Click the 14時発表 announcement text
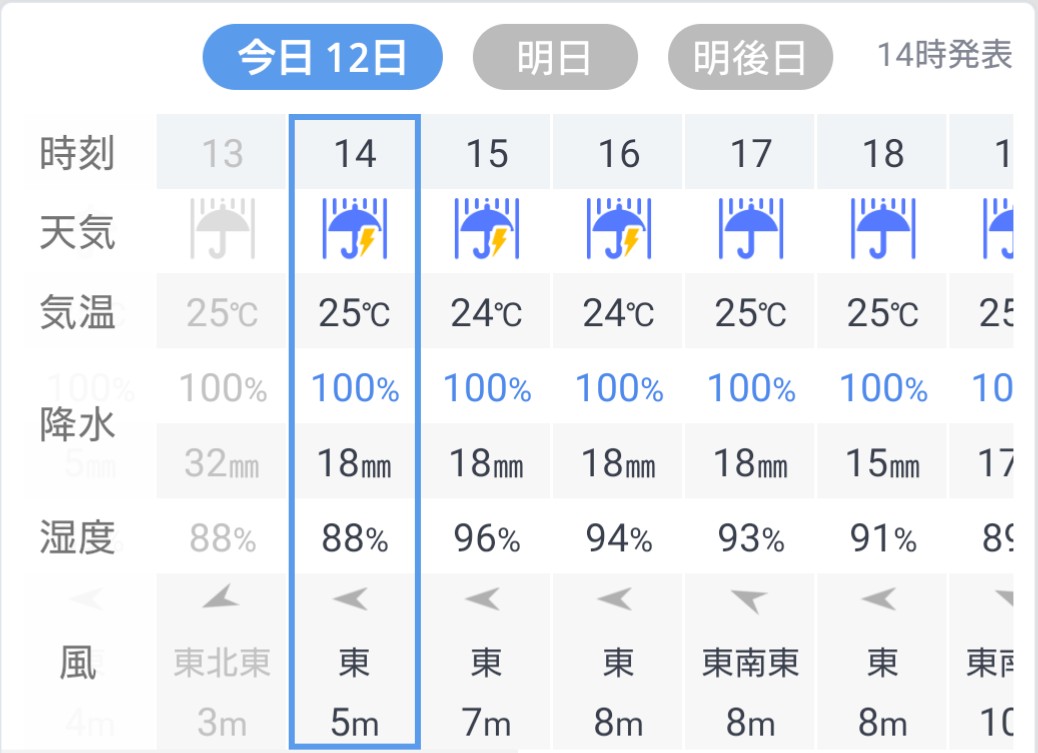 [x=944, y=55]
